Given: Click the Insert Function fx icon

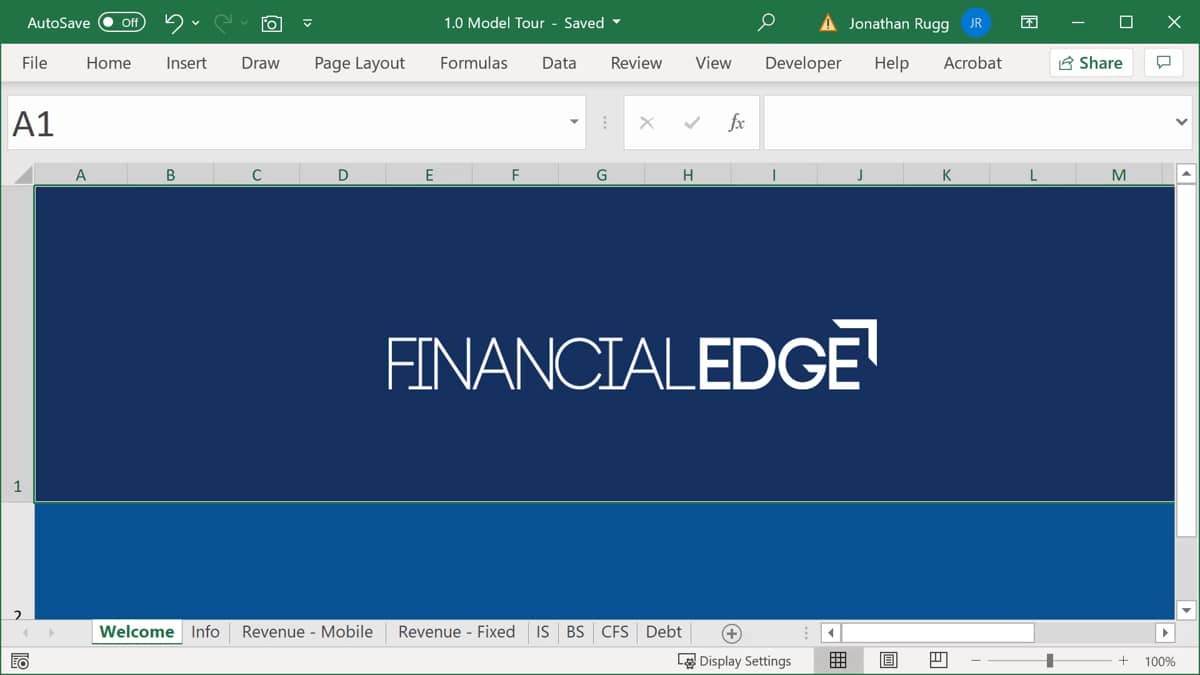Looking at the screenshot, I should pyautogui.click(x=737, y=123).
